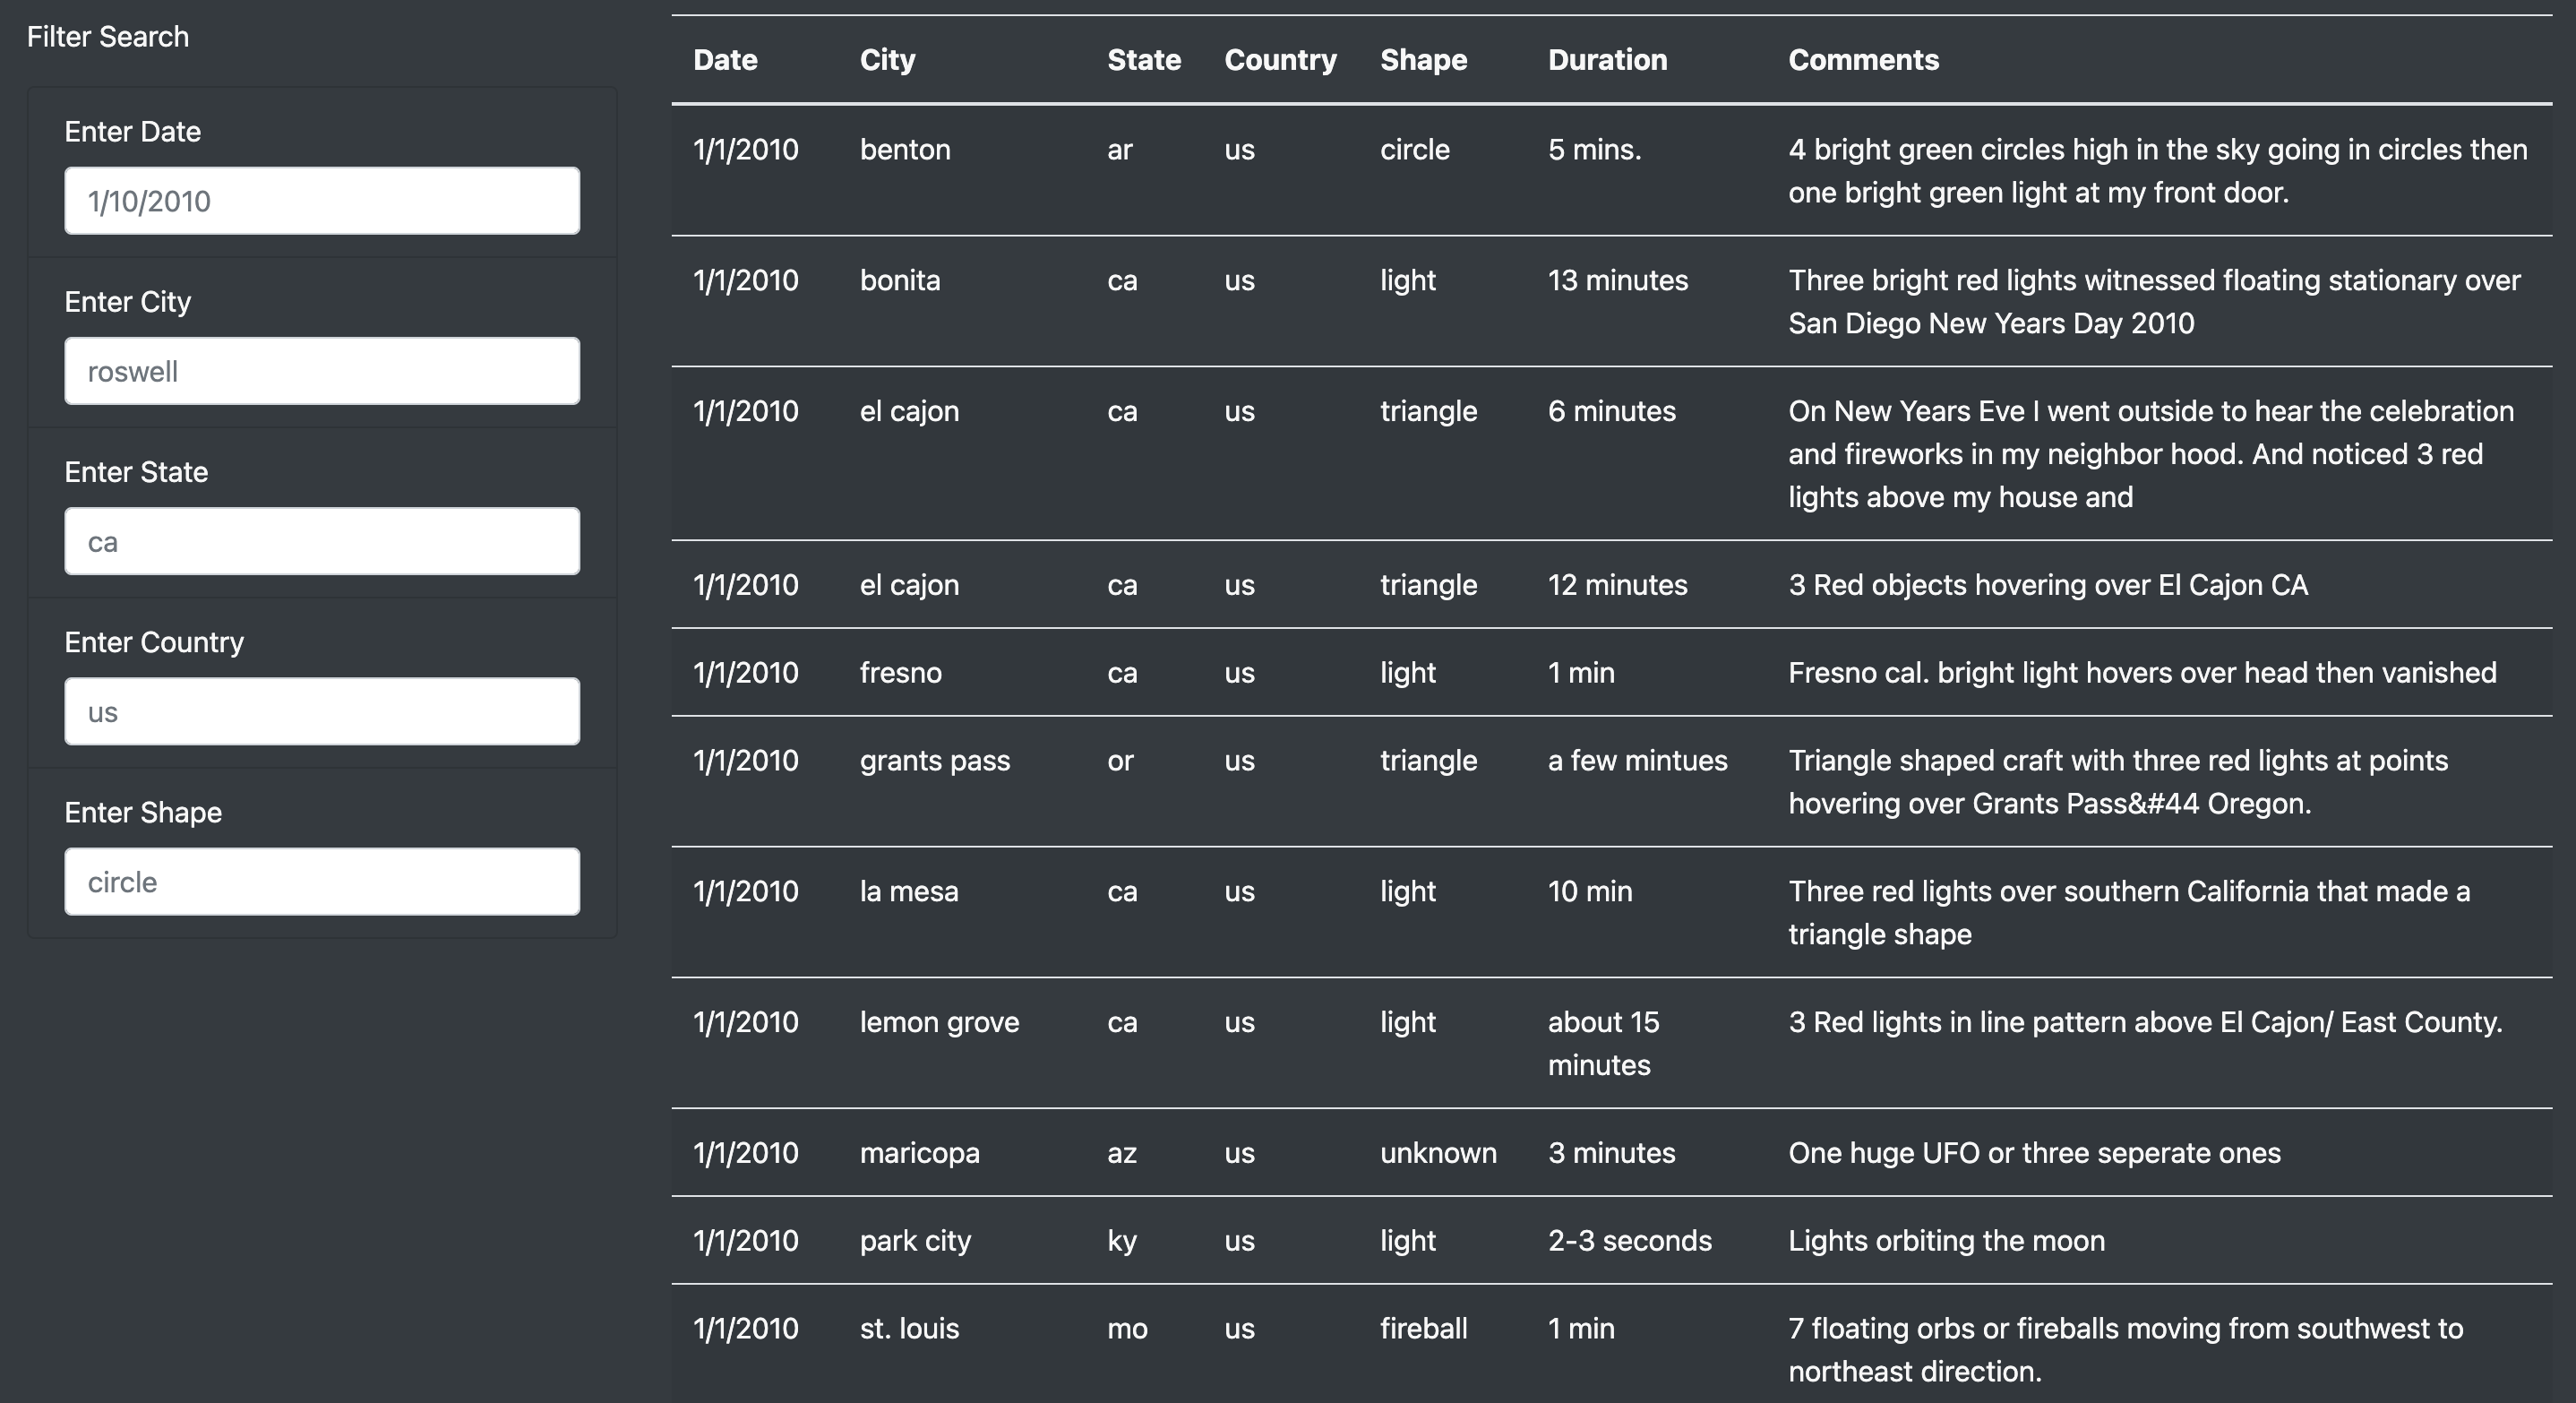Select the roswell city input field
Screen dimensions: 2576x1403
(x=321, y=370)
